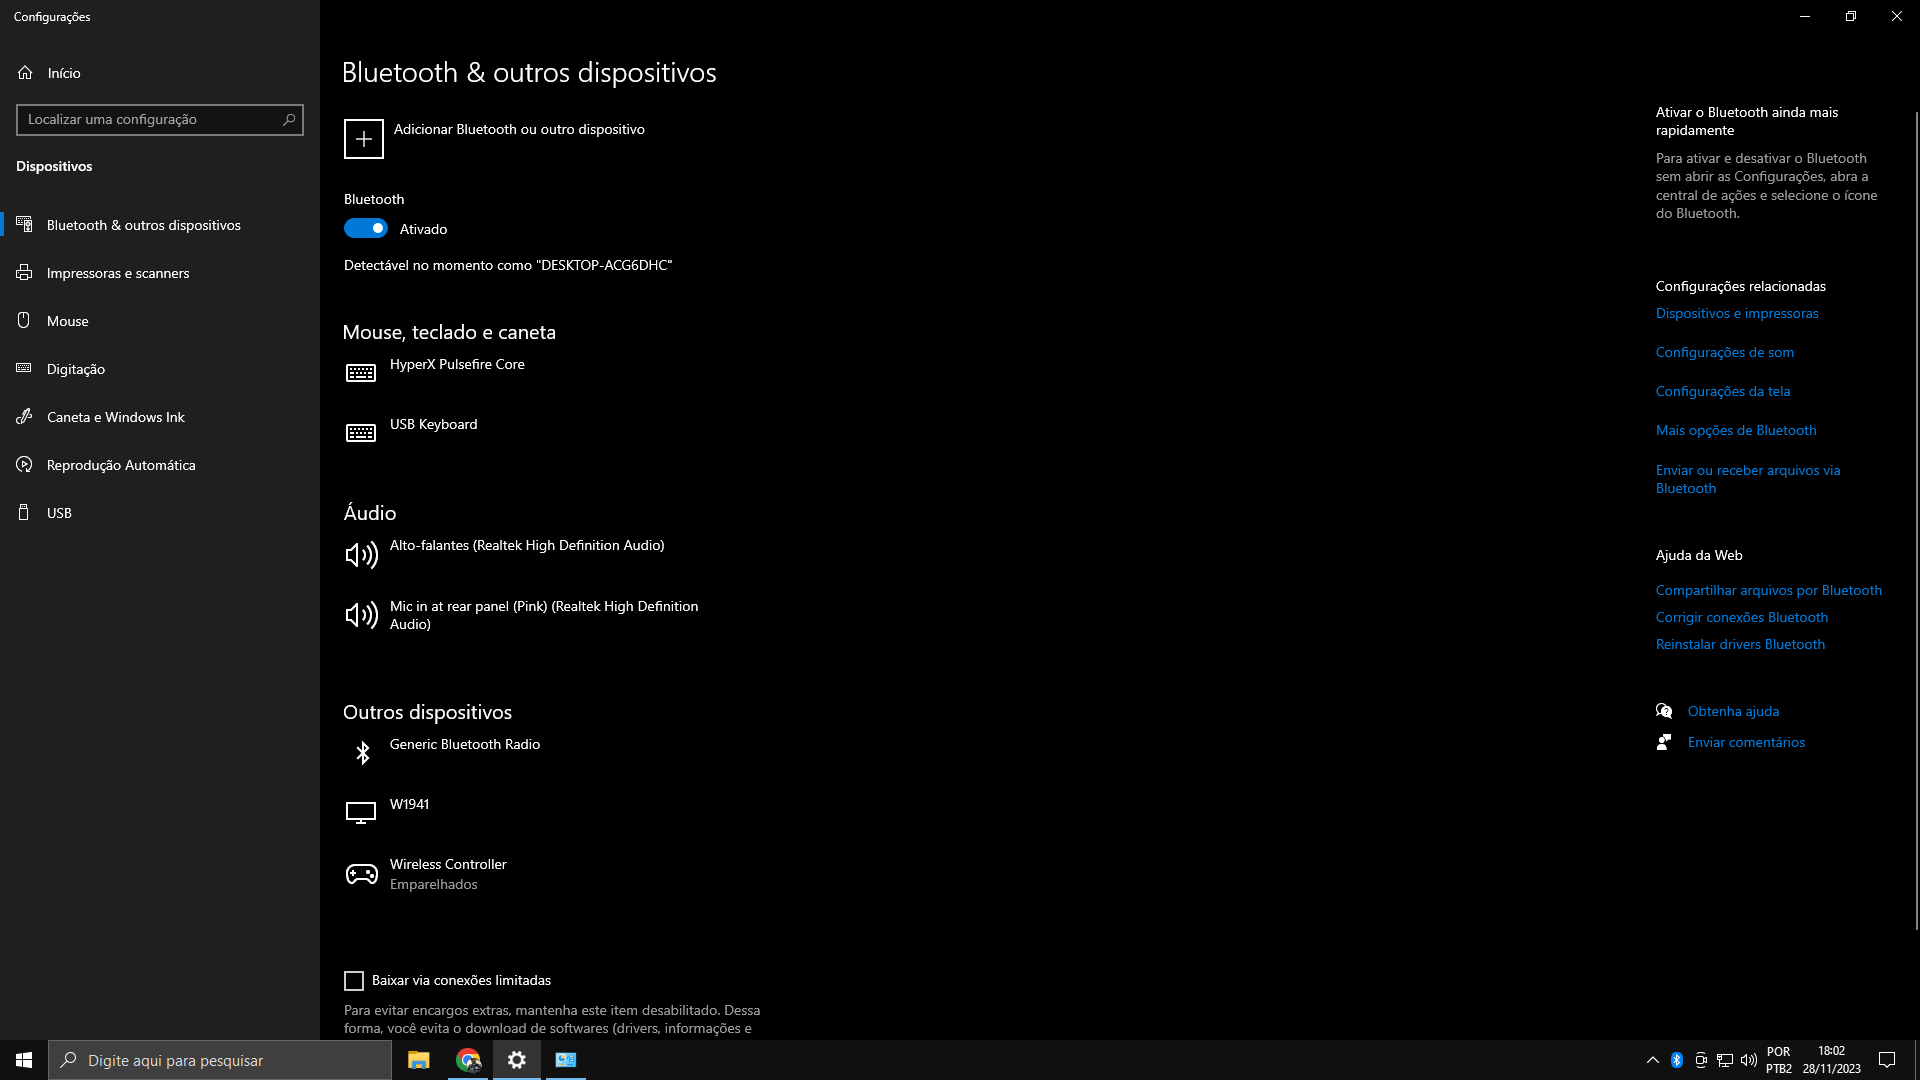
Task: Click Obtenha ajuda link
Action: click(x=1732, y=711)
